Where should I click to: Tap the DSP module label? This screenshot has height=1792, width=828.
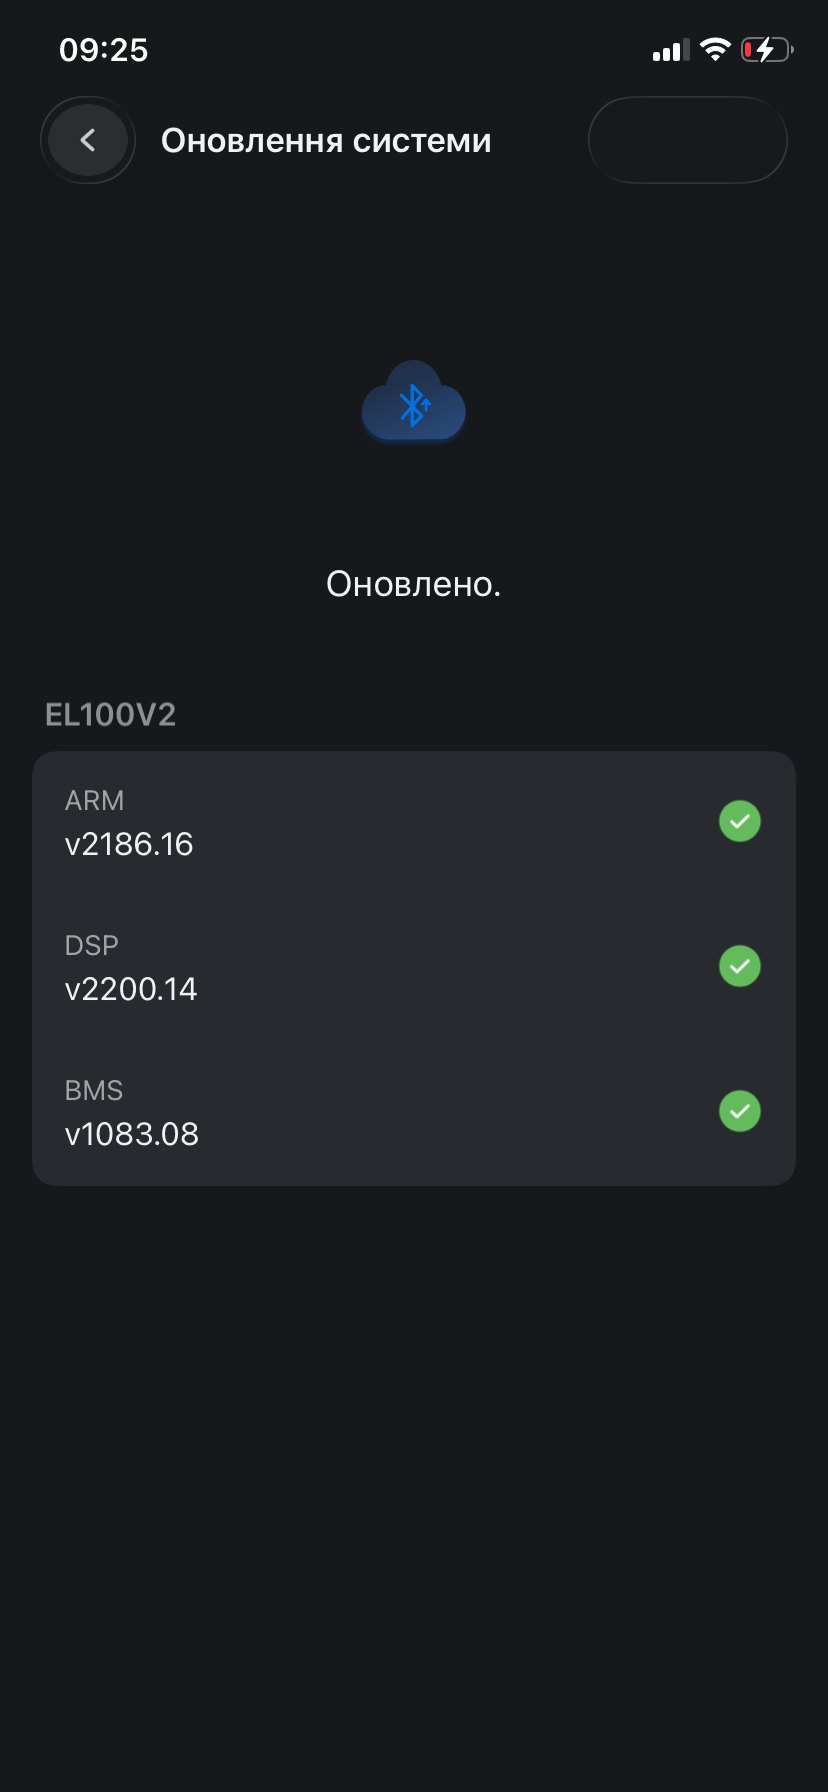pyautogui.click(x=92, y=946)
